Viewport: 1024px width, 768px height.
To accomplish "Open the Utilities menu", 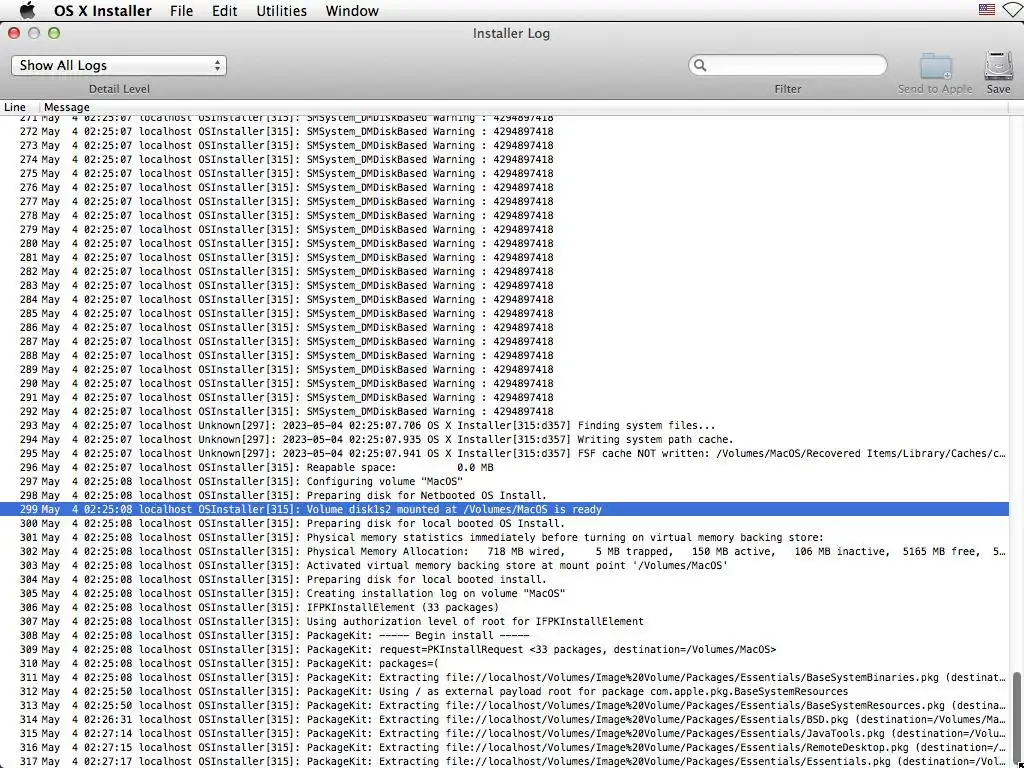I will click(281, 10).
